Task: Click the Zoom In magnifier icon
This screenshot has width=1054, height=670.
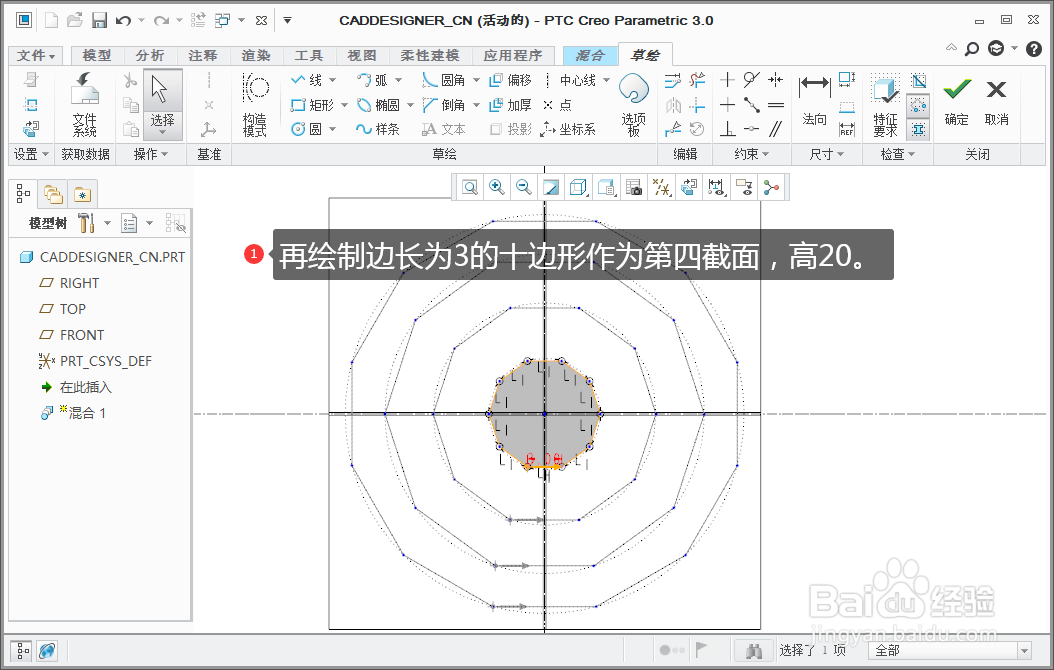Action: point(497,187)
